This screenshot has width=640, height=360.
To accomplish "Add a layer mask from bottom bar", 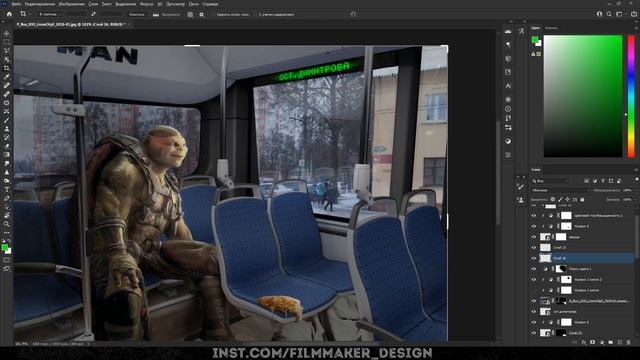I will [x=593, y=342].
